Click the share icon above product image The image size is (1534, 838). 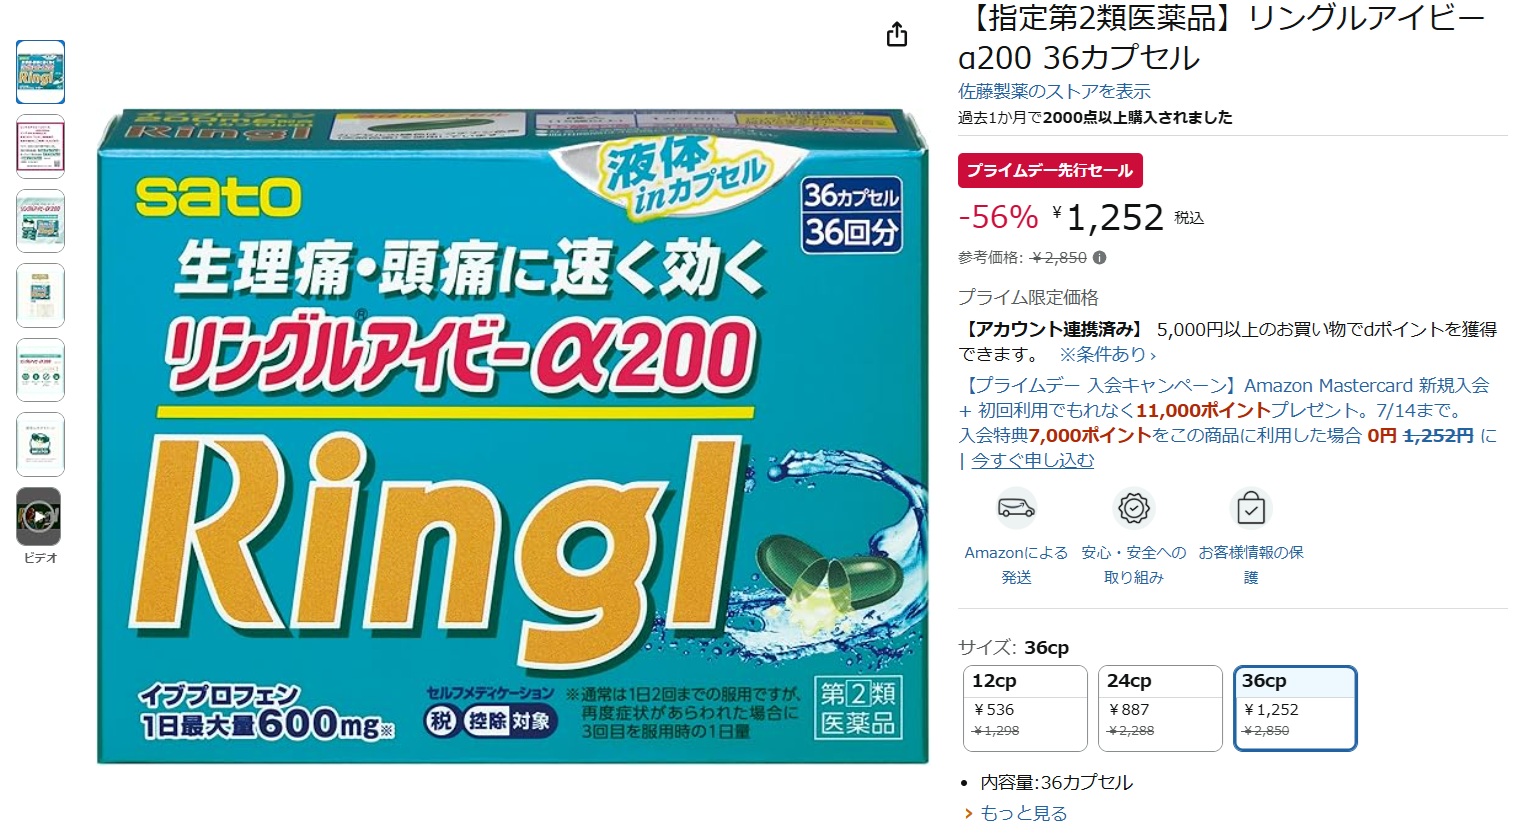point(897,35)
